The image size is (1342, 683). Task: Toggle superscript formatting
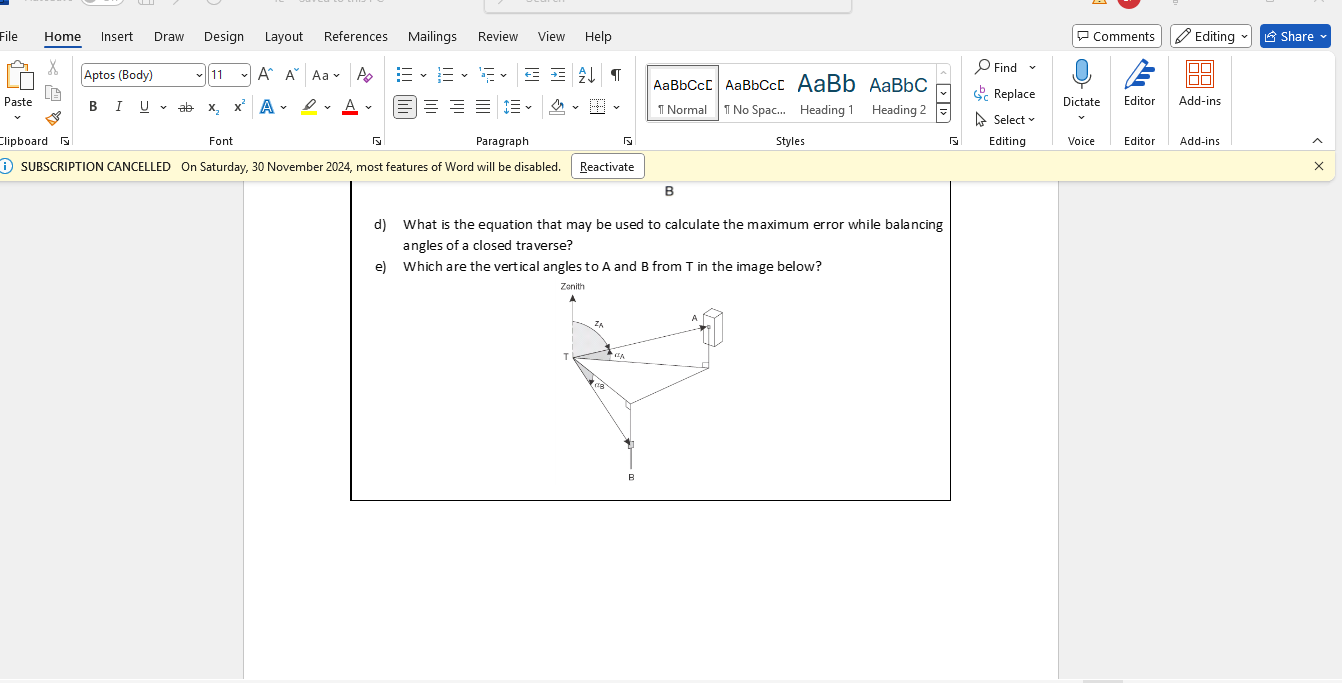coord(237,107)
